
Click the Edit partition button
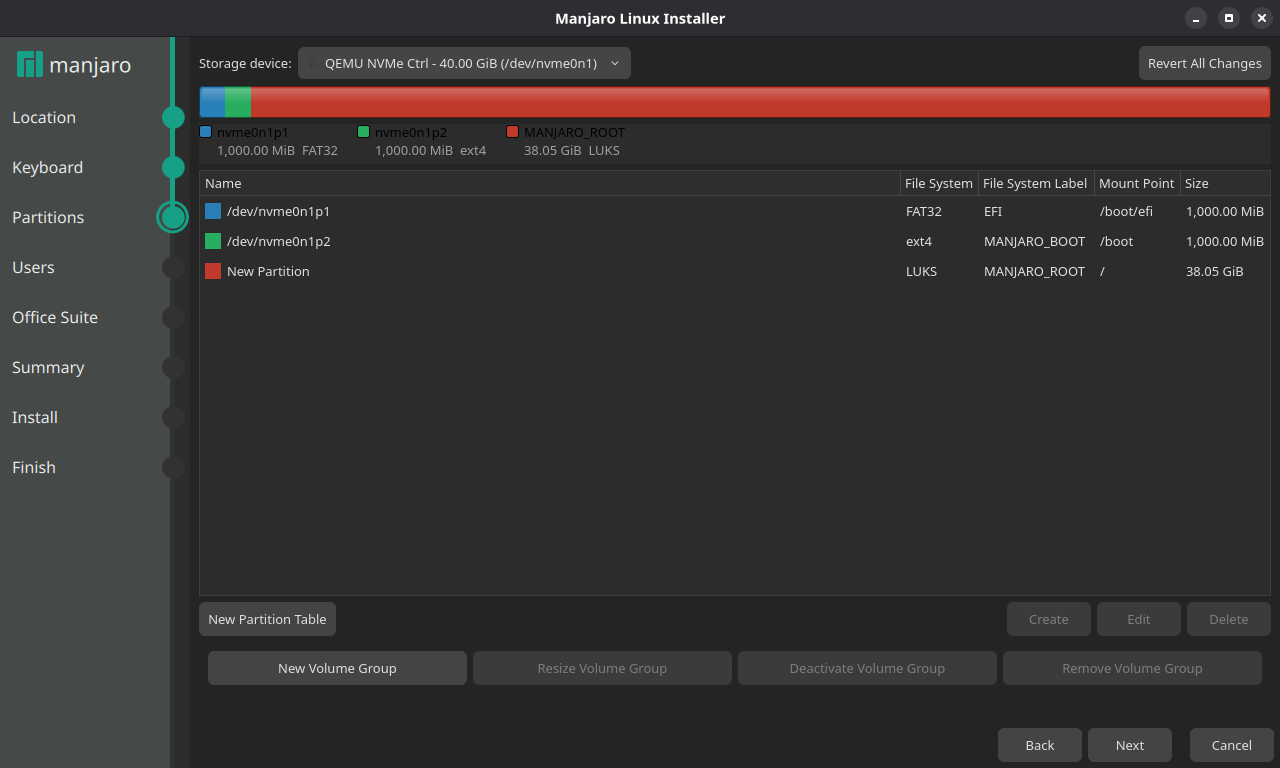pos(1139,619)
